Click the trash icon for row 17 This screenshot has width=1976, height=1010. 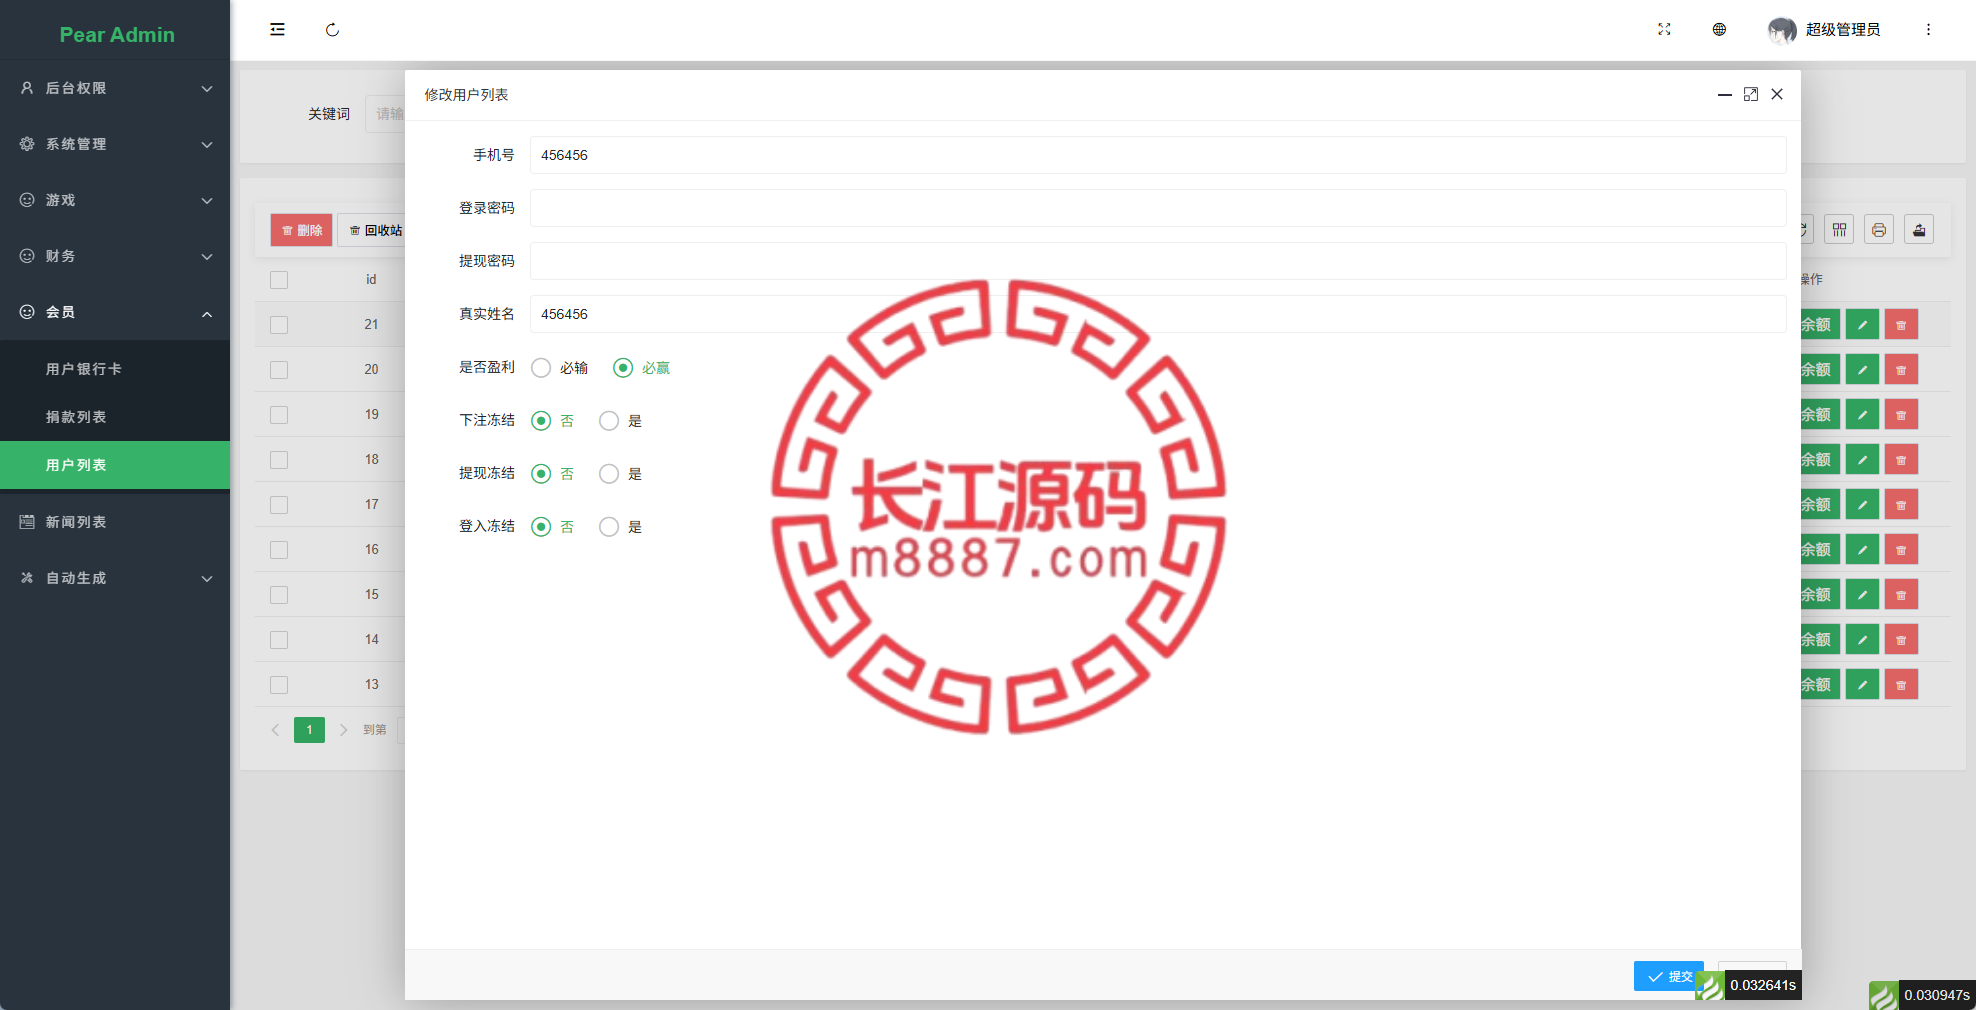pos(1901,505)
